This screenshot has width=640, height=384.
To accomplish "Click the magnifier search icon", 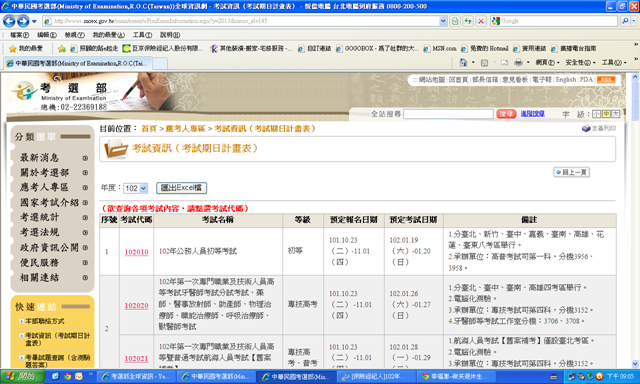I will tap(624, 21).
